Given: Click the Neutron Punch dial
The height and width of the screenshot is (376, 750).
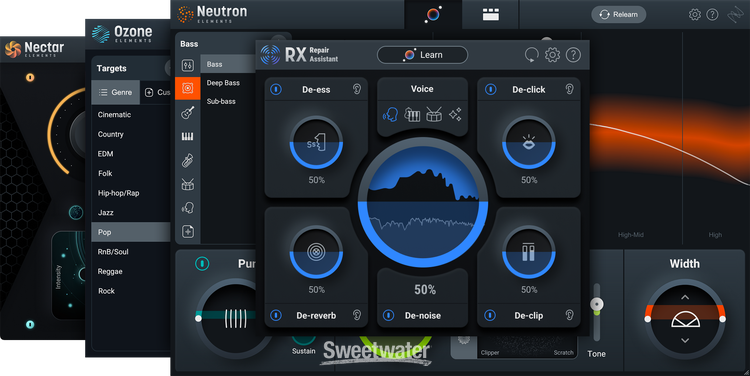Looking at the screenshot, I should point(234,319).
